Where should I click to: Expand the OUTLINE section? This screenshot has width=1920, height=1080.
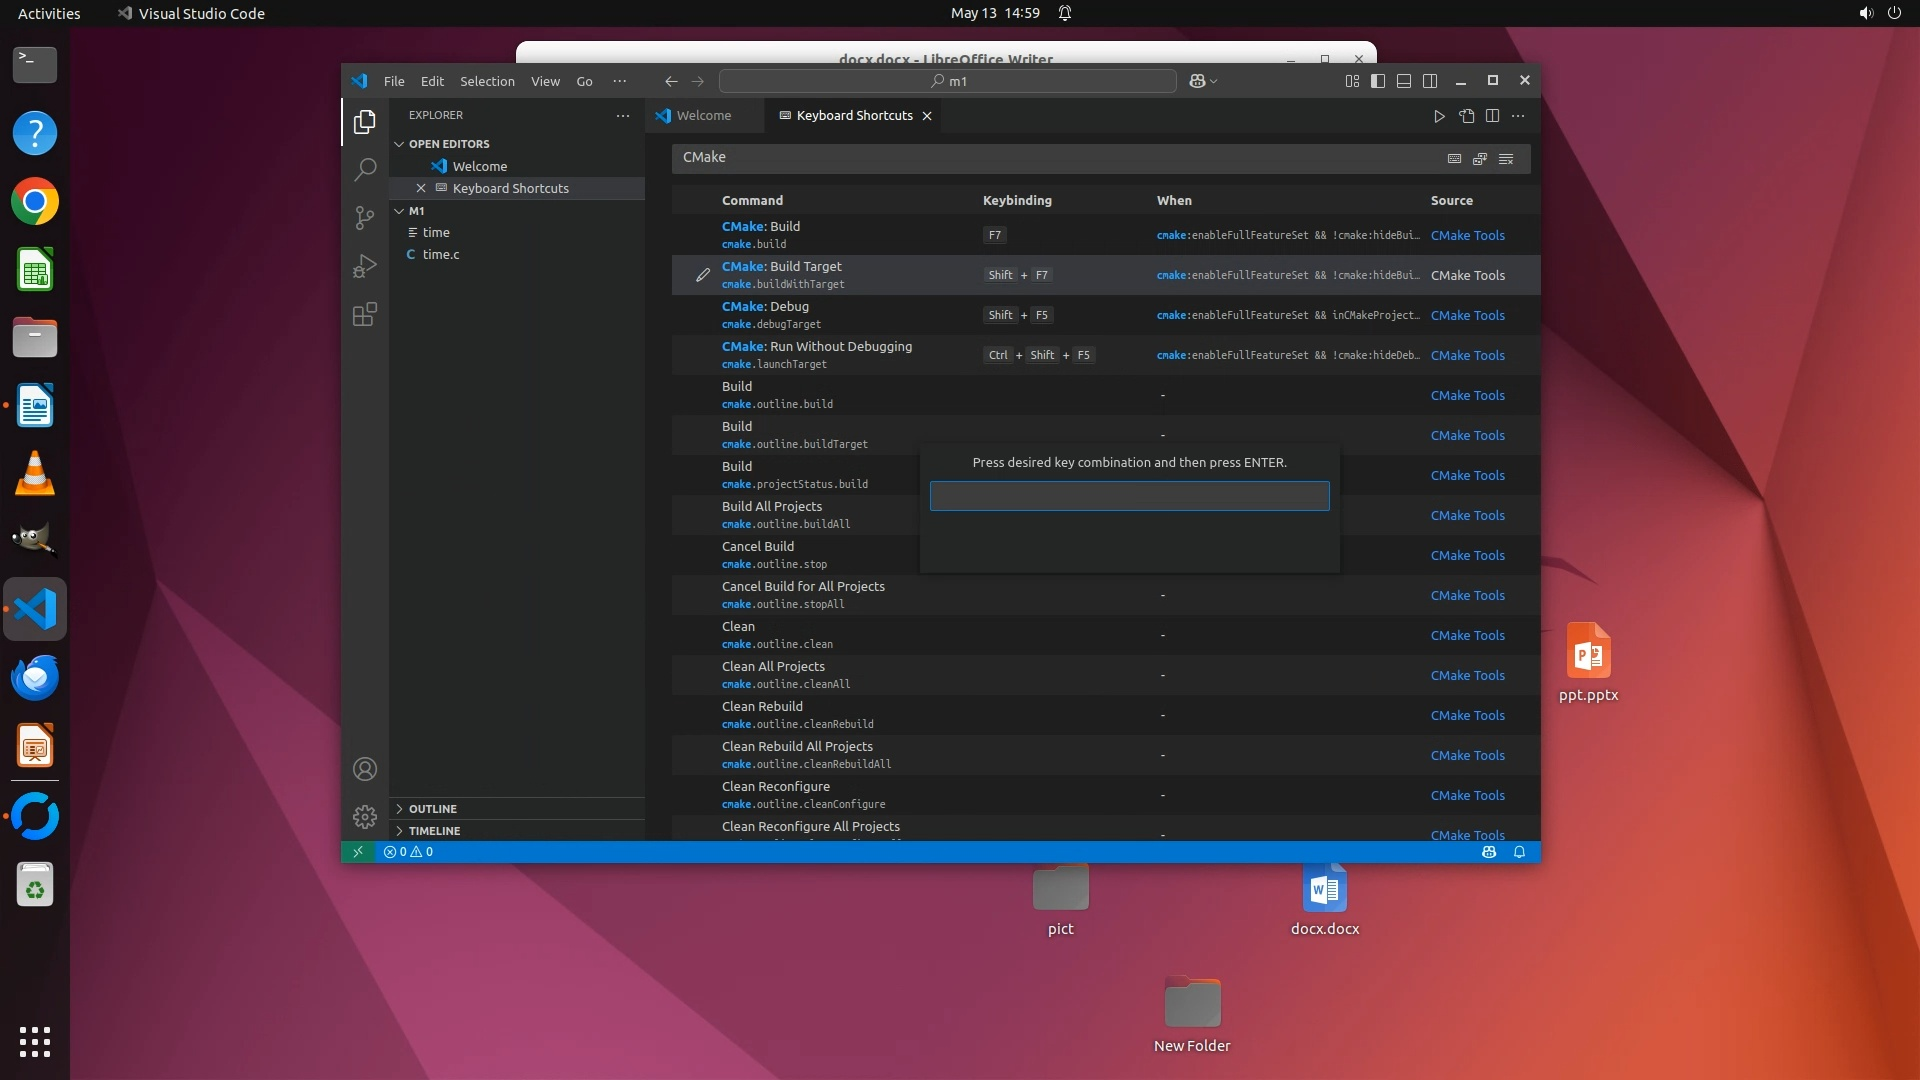pyautogui.click(x=432, y=809)
